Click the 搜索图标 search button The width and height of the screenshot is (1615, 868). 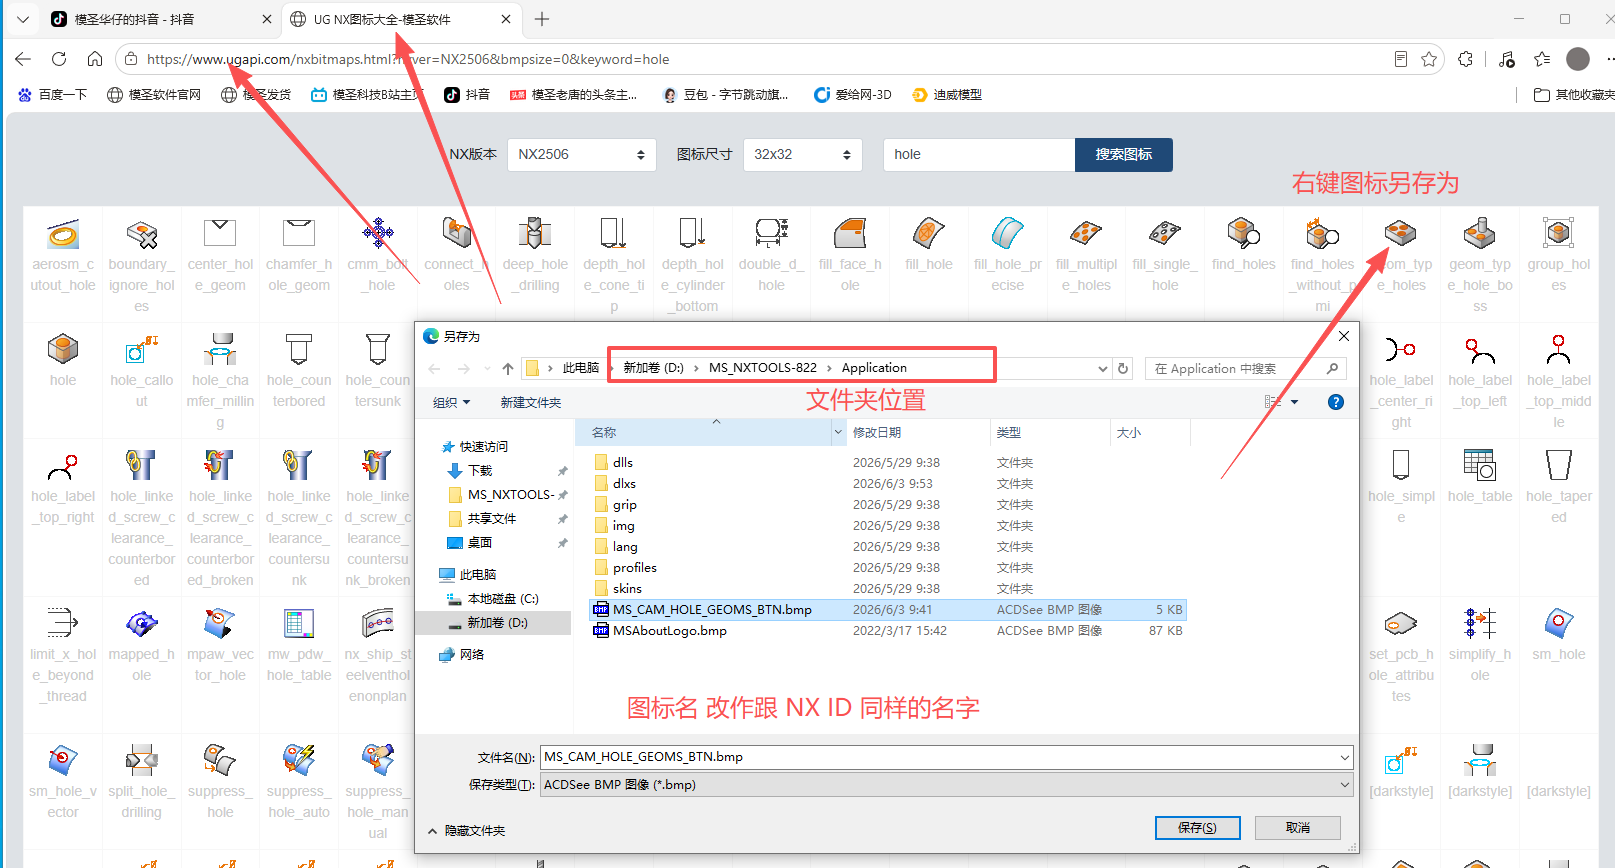pos(1124,155)
